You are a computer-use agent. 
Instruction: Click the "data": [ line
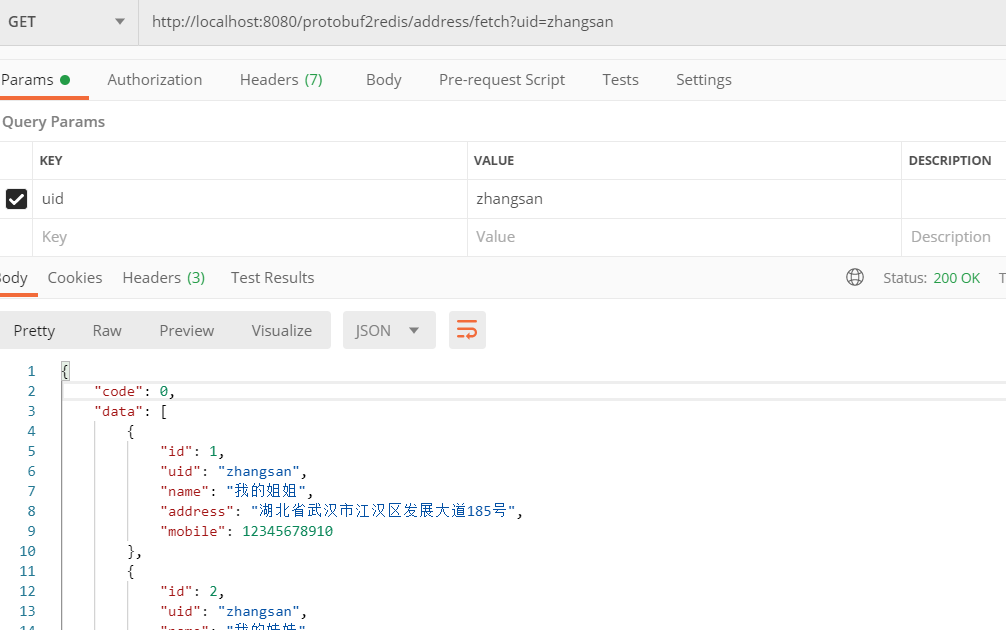click(130, 411)
